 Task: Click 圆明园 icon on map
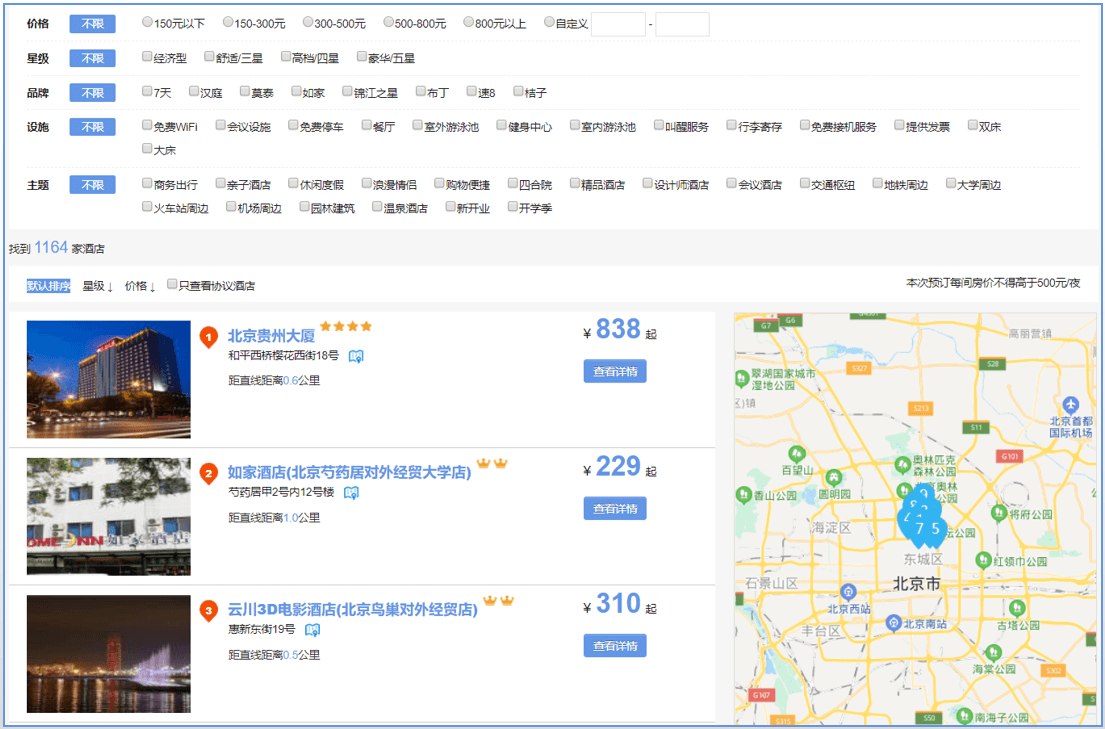(834, 478)
